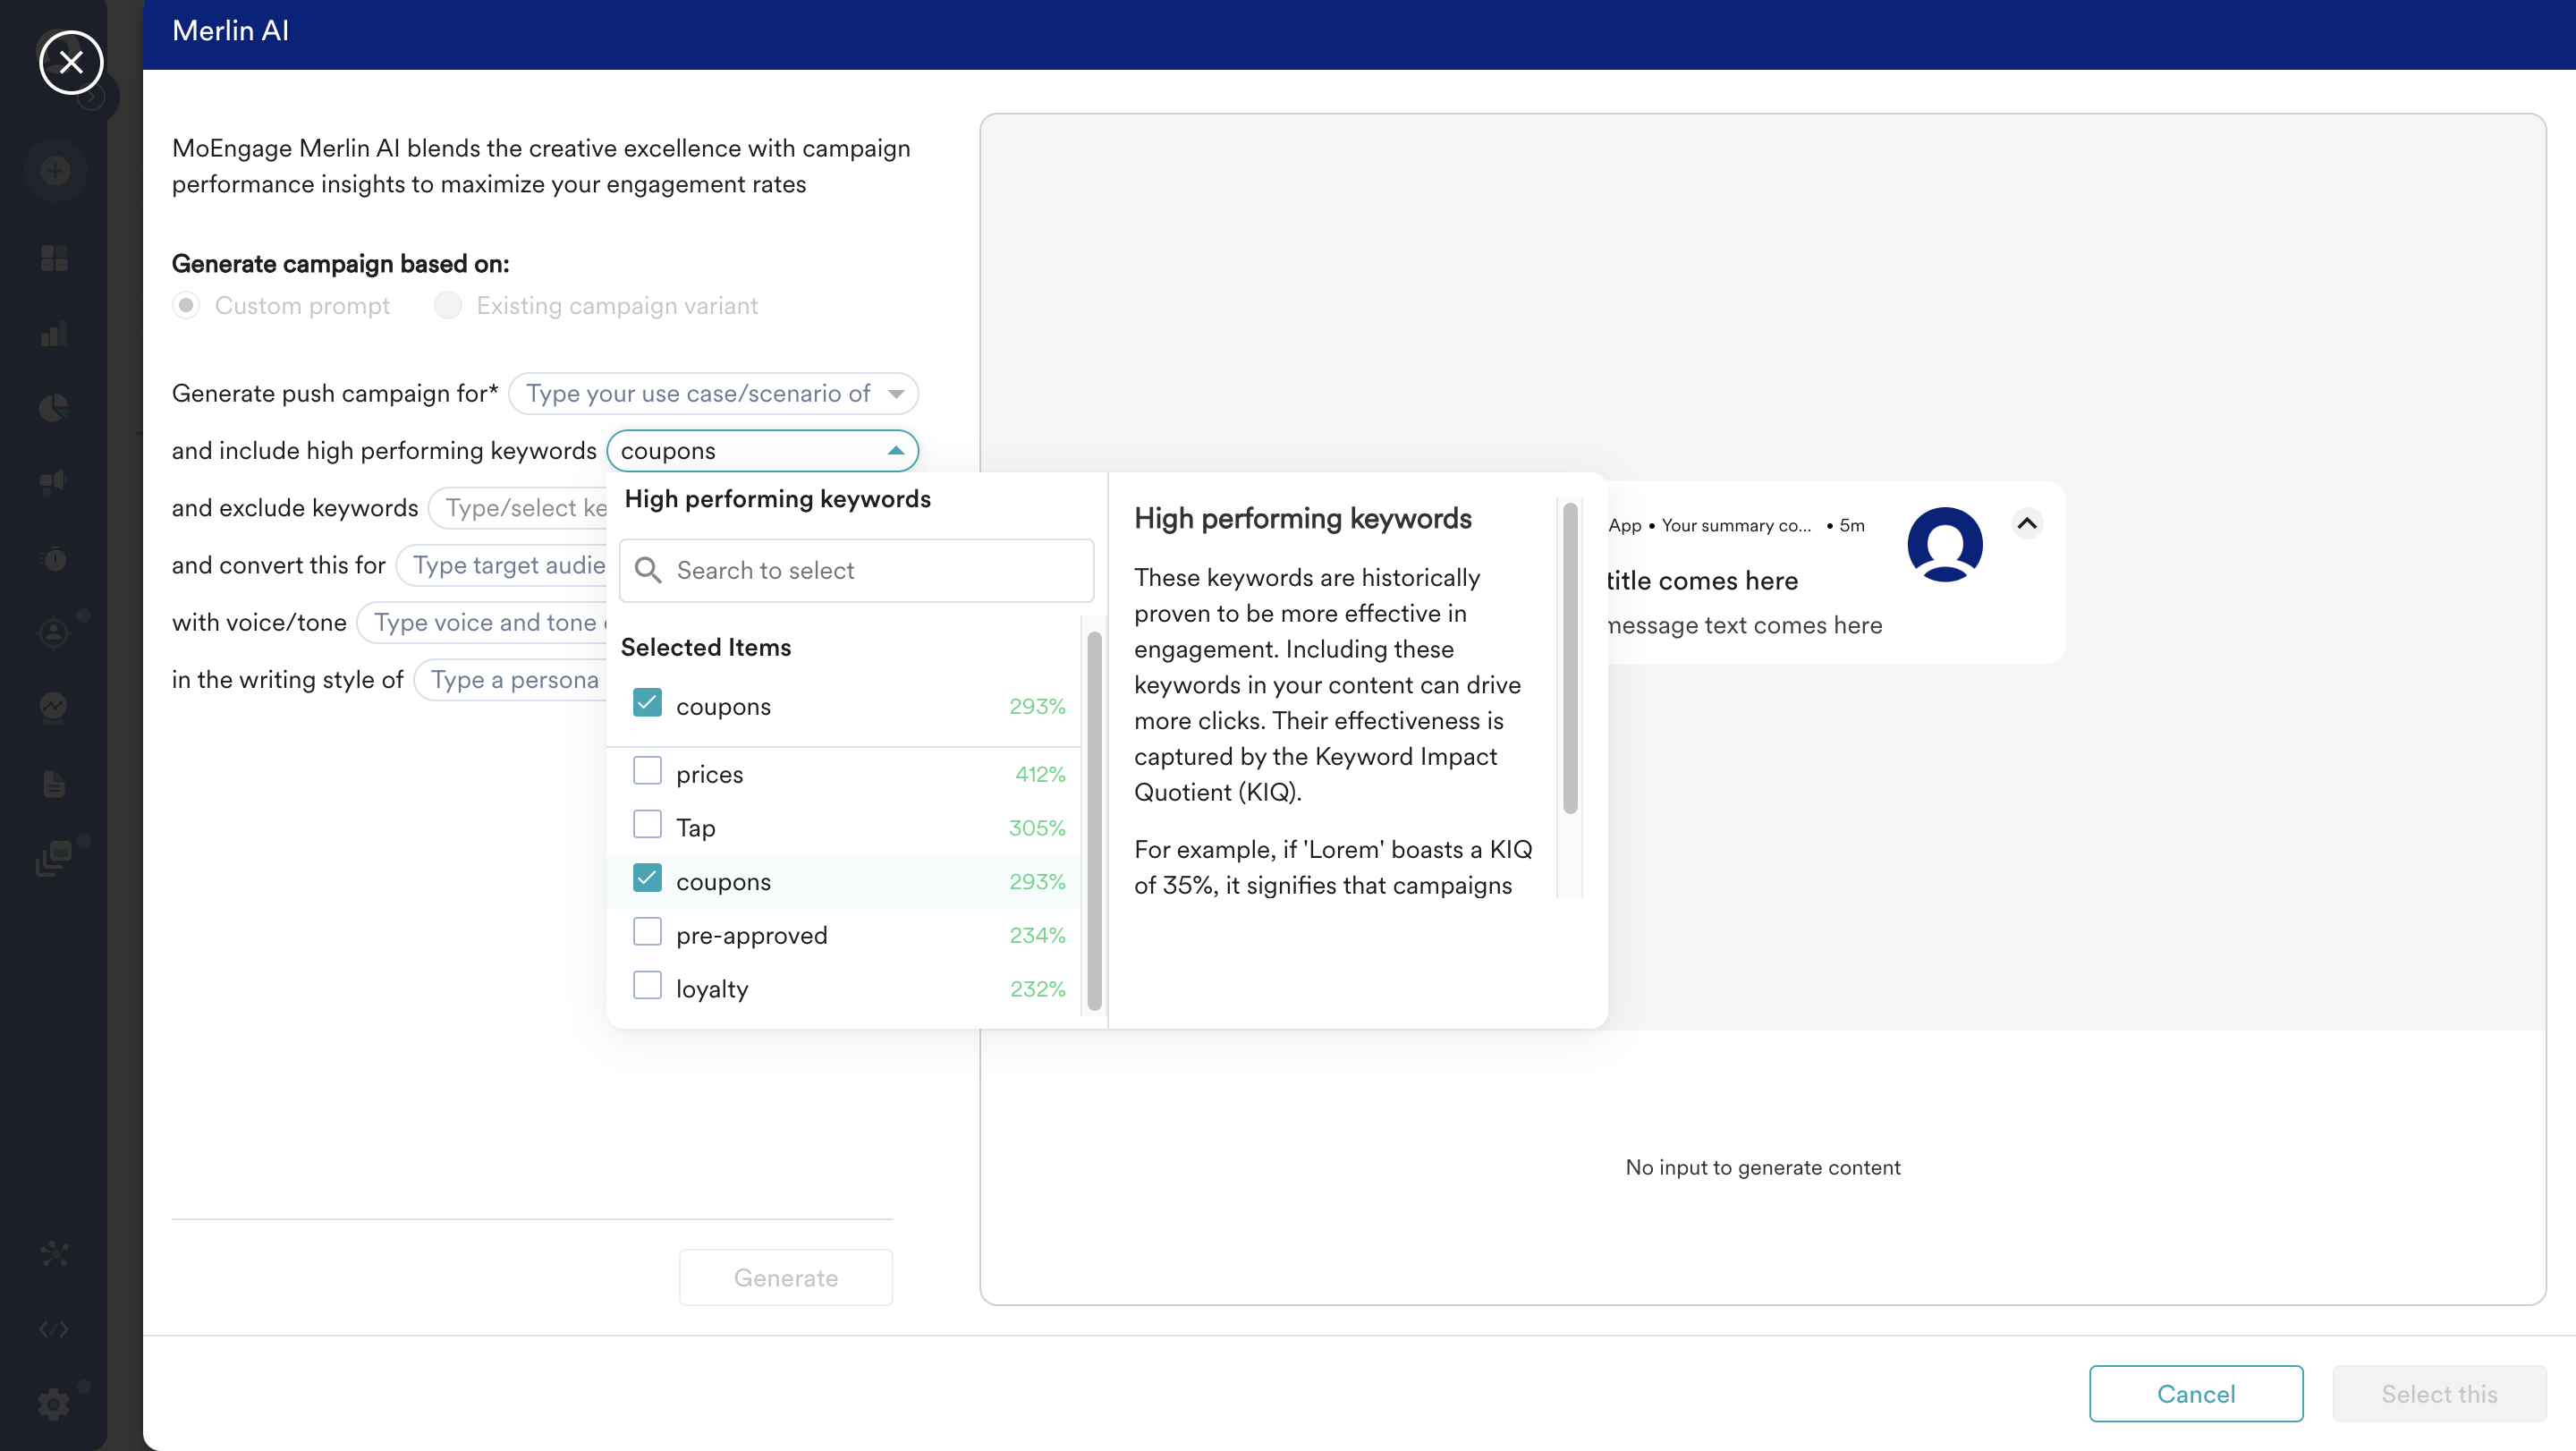Open the stacked media library icon in sidebar
This screenshot has width=2576, height=1451.
click(x=55, y=858)
